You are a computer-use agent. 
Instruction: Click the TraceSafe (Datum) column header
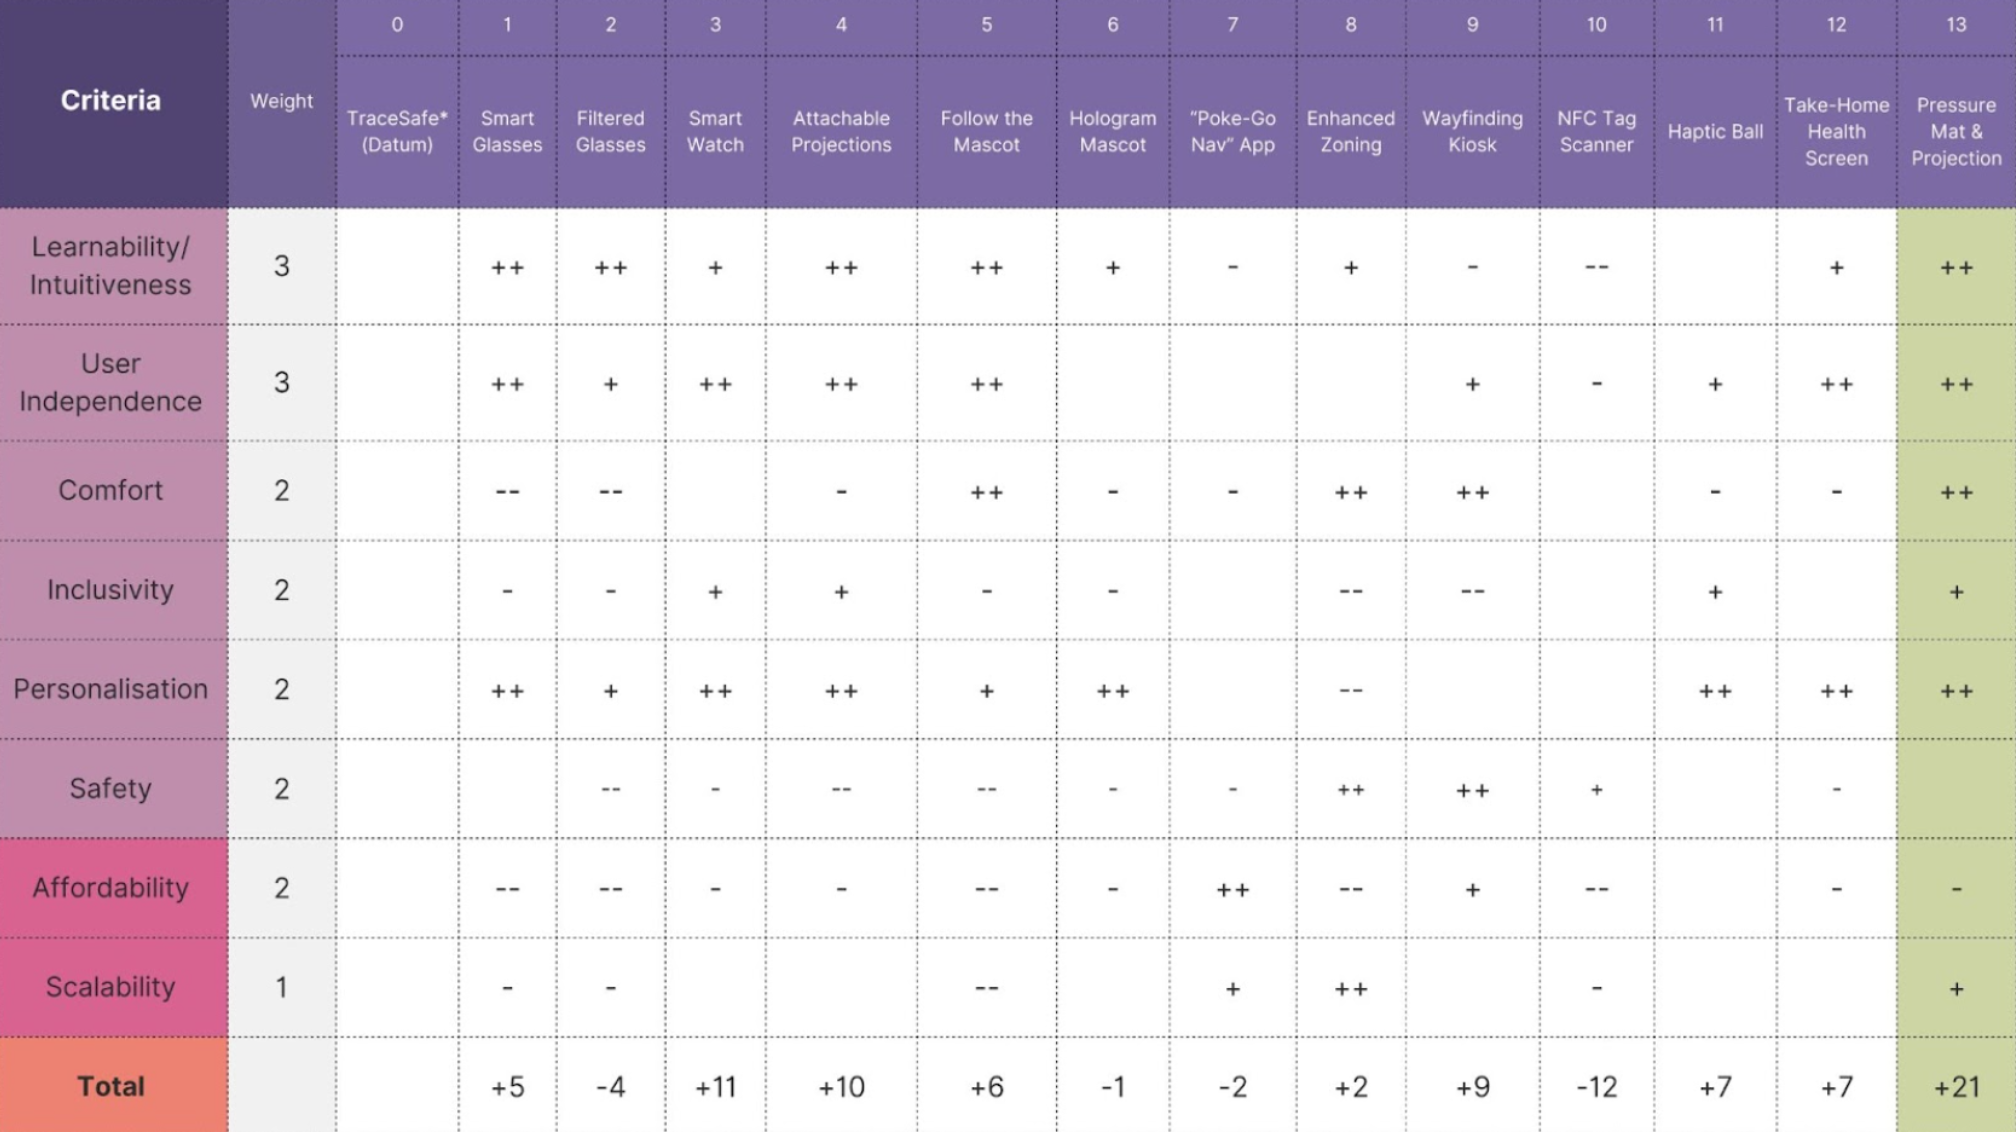click(x=397, y=131)
